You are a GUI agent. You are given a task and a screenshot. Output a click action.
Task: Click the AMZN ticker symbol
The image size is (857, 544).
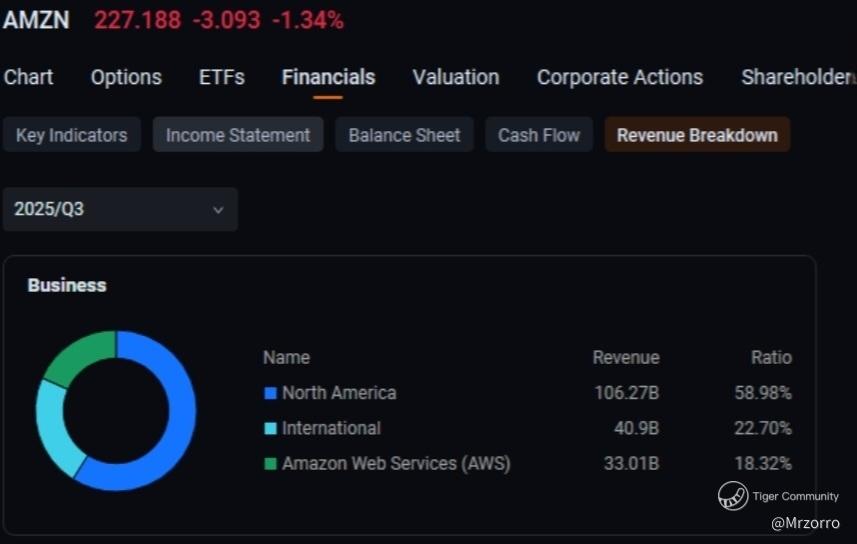click(37, 20)
